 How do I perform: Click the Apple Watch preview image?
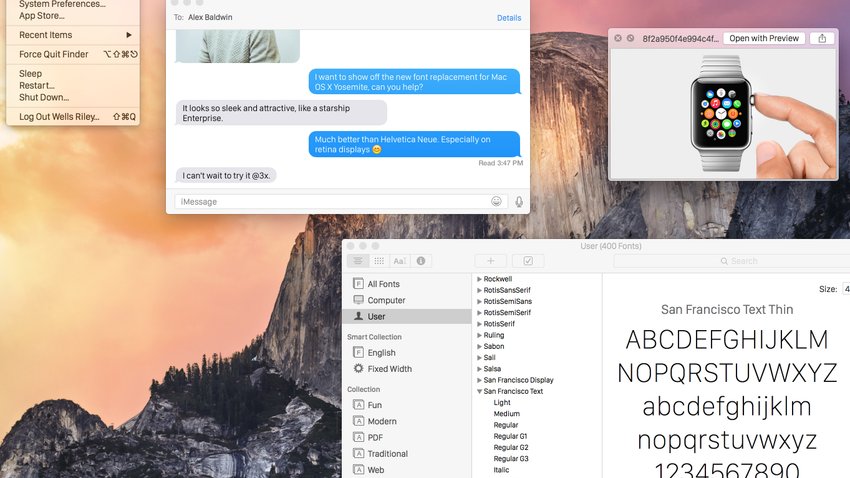pyautogui.click(x=723, y=114)
